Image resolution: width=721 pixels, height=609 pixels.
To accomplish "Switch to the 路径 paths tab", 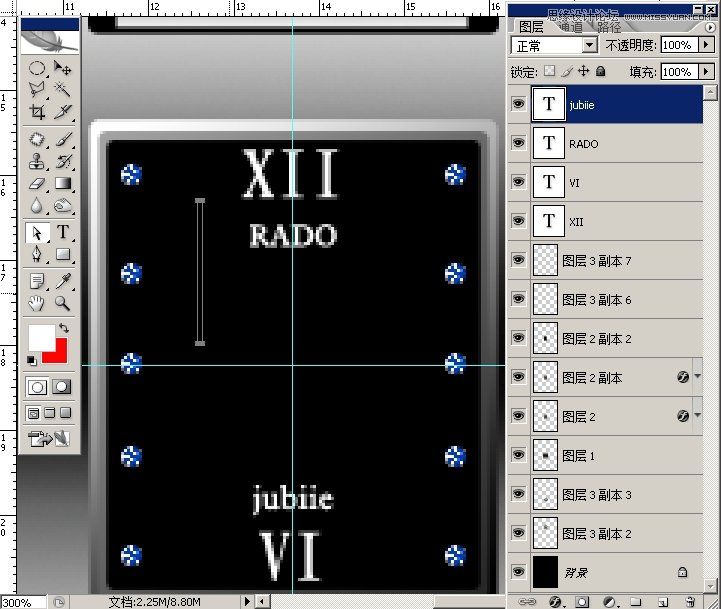I will pos(609,28).
